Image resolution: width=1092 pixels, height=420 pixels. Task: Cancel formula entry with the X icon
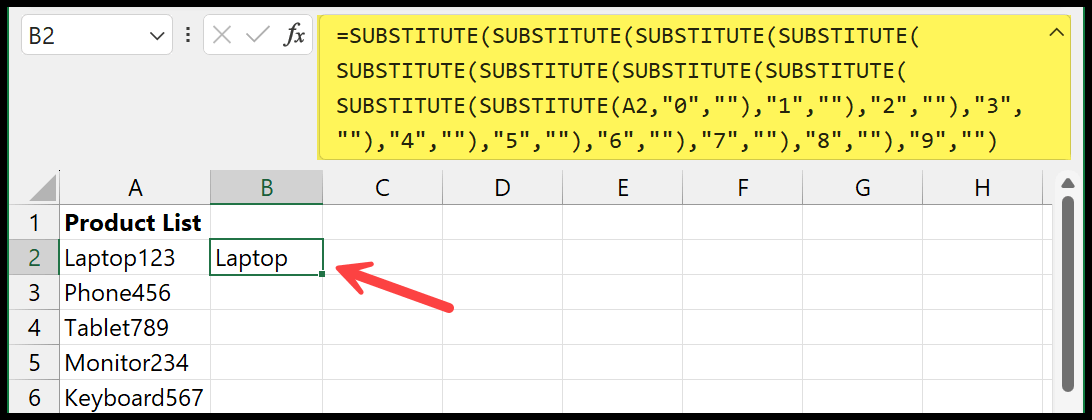pyautogui.click(x=221, y=36)
